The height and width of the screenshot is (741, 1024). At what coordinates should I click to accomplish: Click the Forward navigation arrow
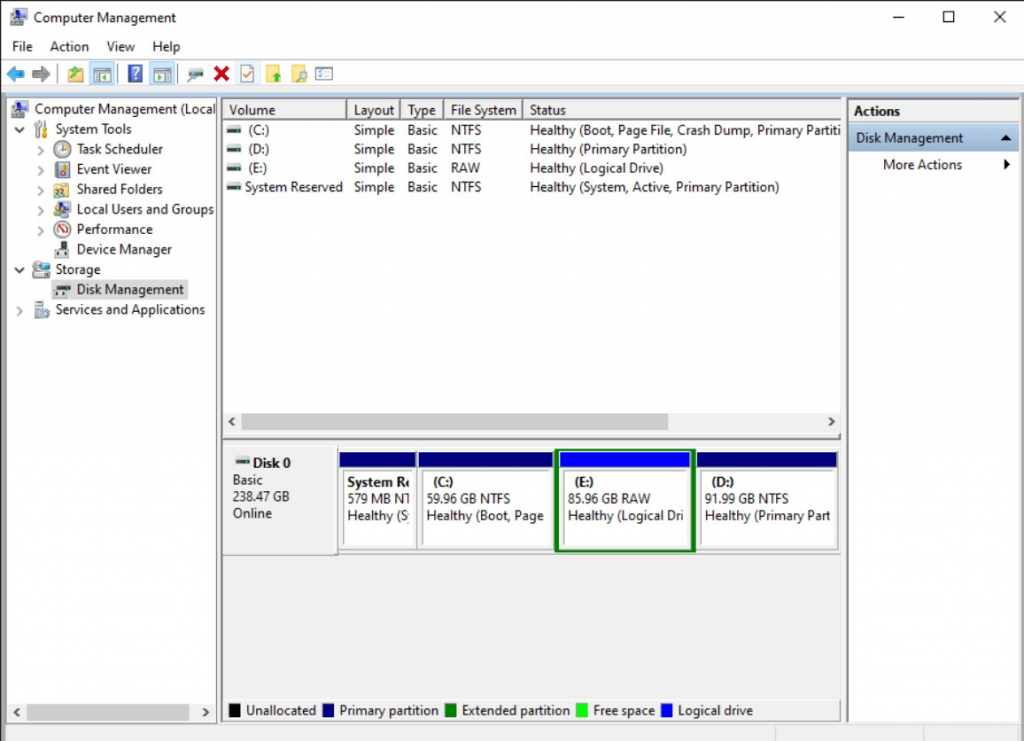(39, 73)
